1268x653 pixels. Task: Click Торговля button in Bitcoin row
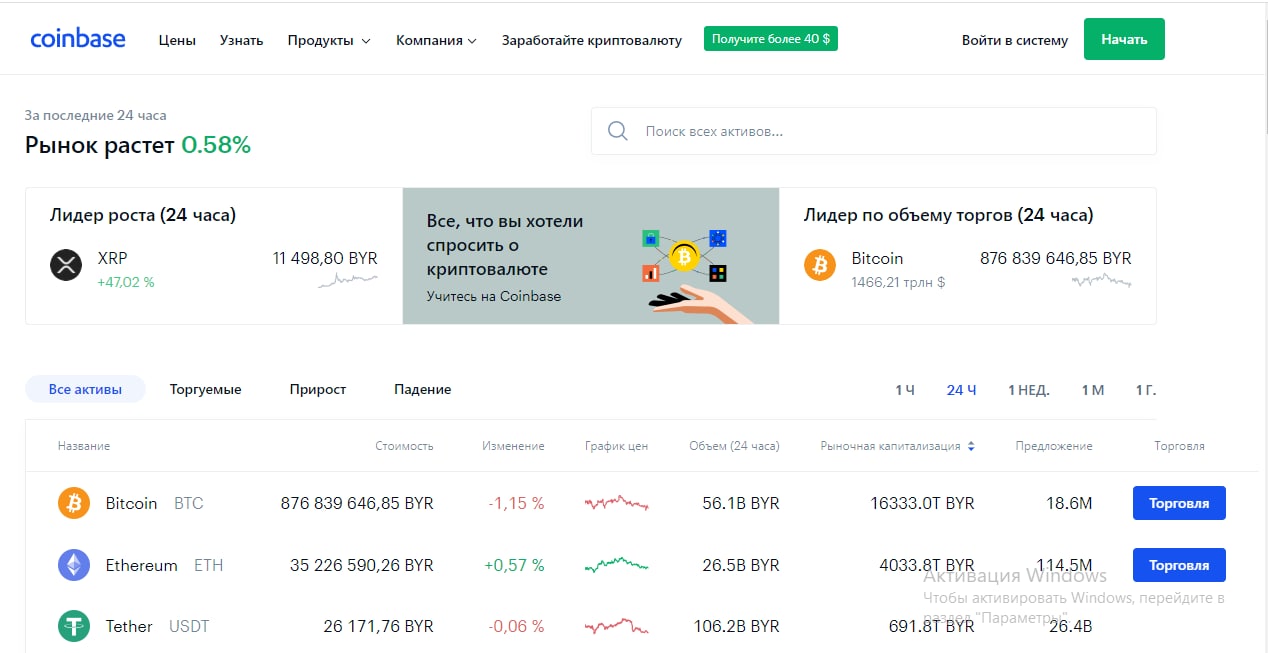1179,503
